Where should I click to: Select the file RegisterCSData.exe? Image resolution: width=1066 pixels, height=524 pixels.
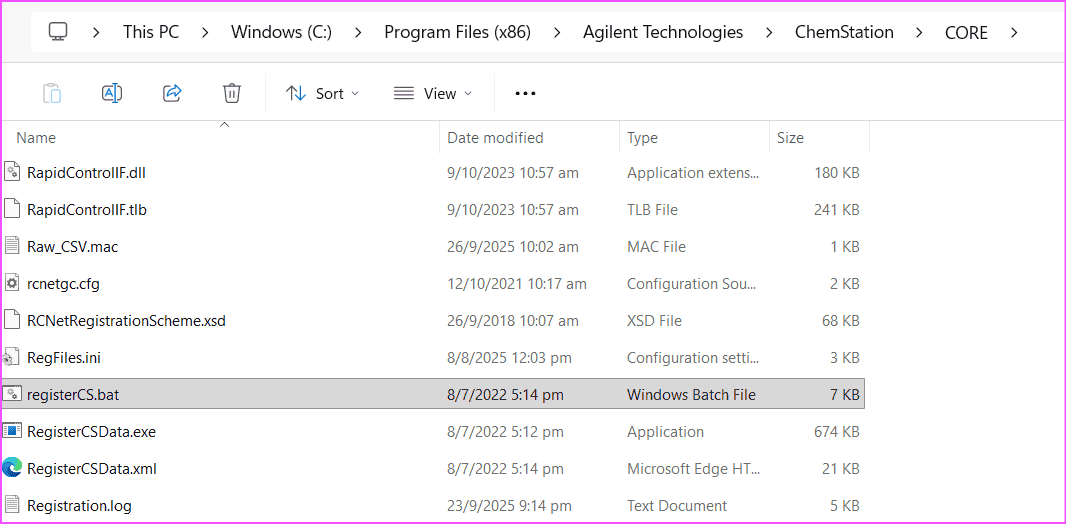click(92, 431)
